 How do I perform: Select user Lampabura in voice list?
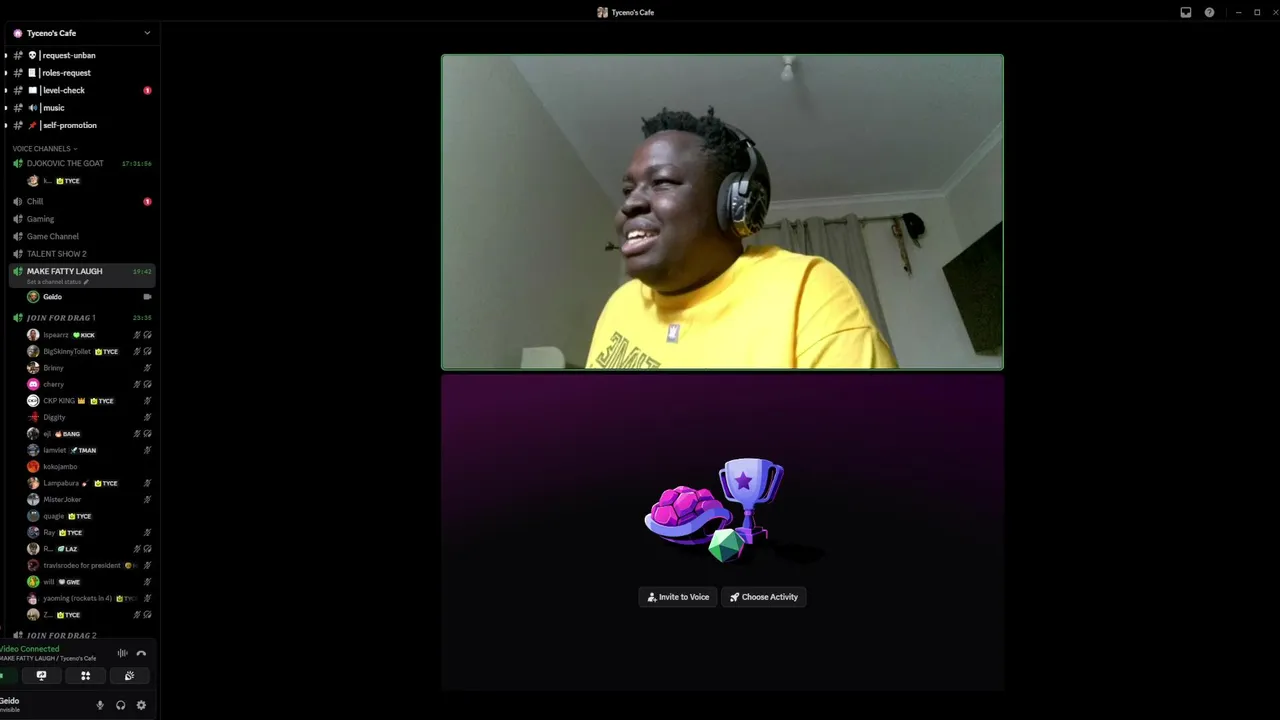88,483
